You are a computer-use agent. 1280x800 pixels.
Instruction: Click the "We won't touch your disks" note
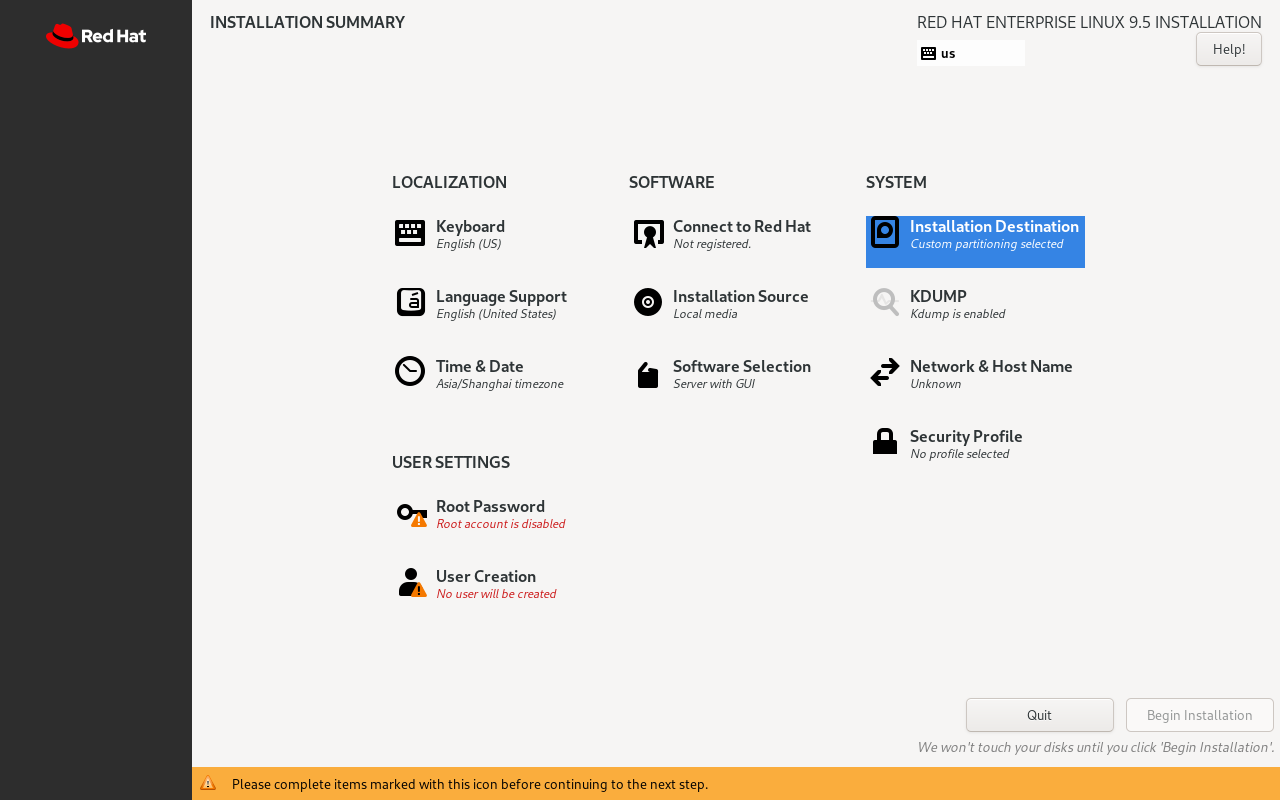[1096, 747]
